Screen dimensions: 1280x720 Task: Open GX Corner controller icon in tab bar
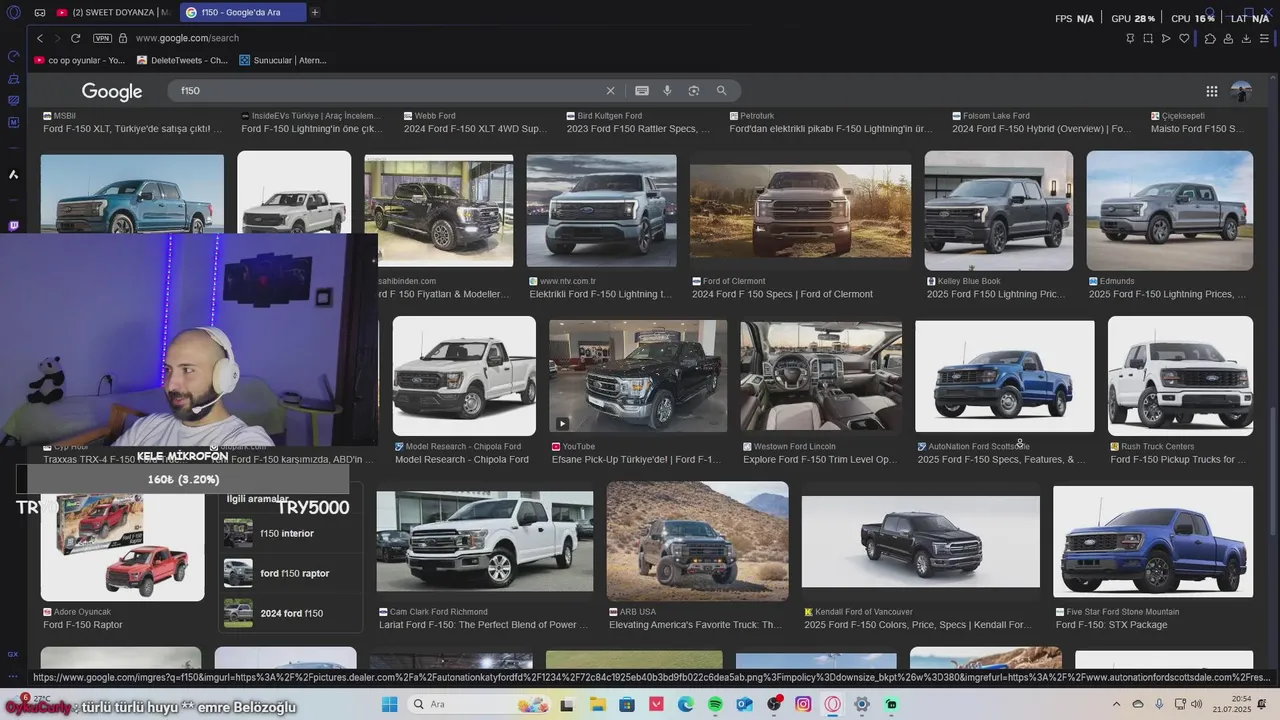coord(40,13)
